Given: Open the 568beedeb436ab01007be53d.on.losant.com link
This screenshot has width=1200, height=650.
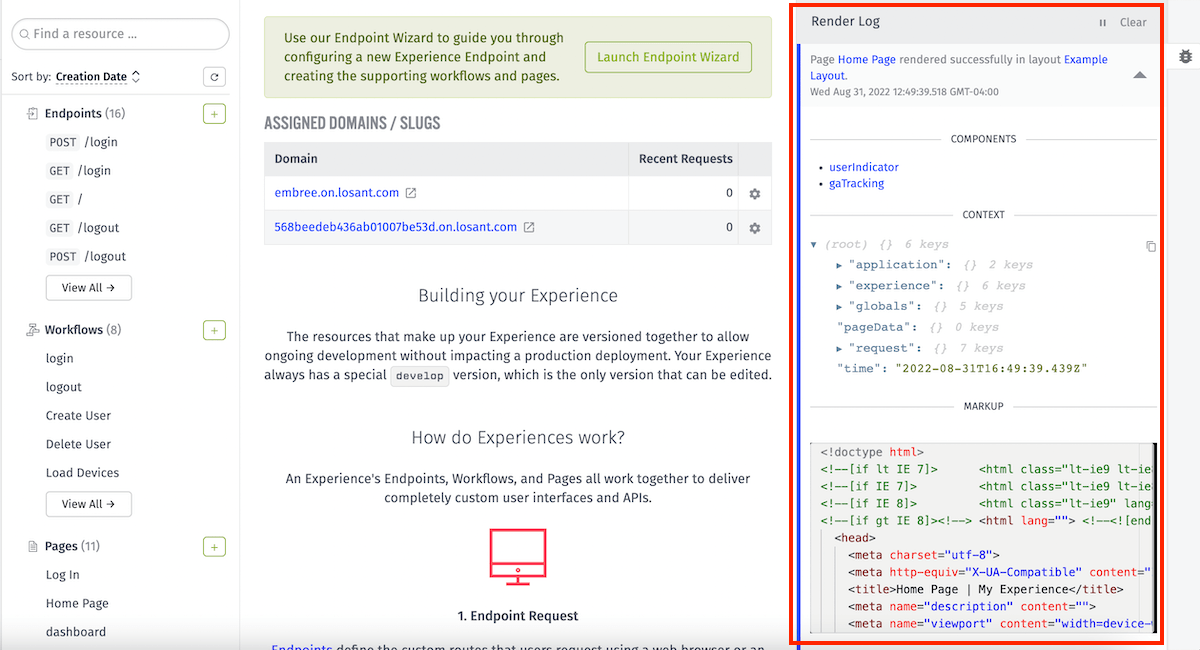Looking at the screenshot, I should coord(396,227).
